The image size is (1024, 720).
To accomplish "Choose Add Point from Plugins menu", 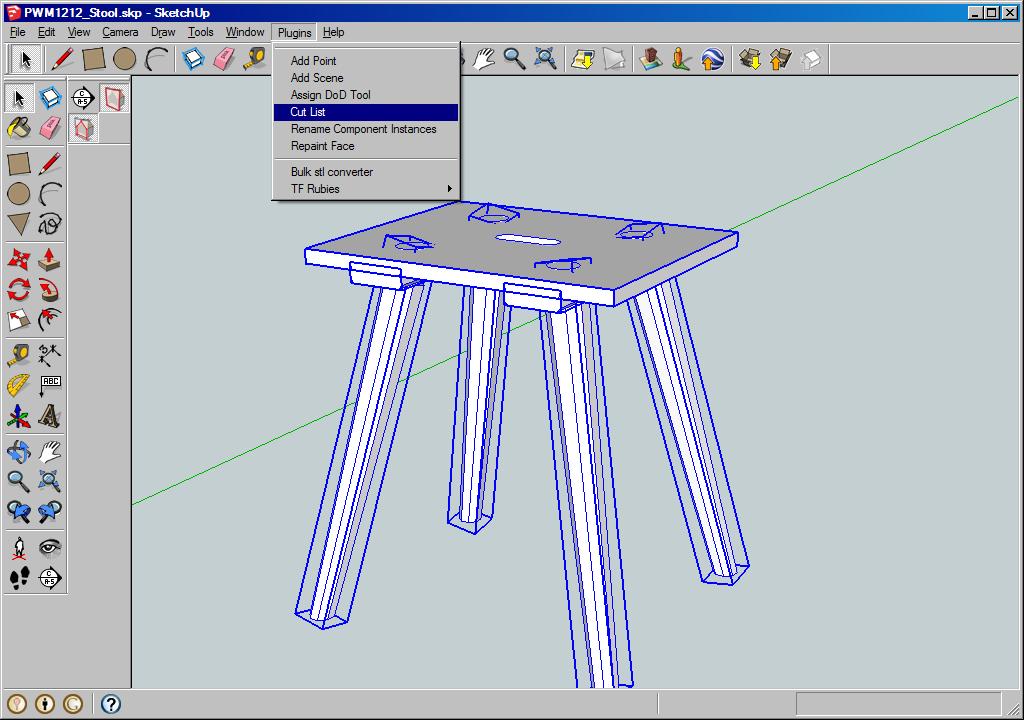I will (313, 61).
